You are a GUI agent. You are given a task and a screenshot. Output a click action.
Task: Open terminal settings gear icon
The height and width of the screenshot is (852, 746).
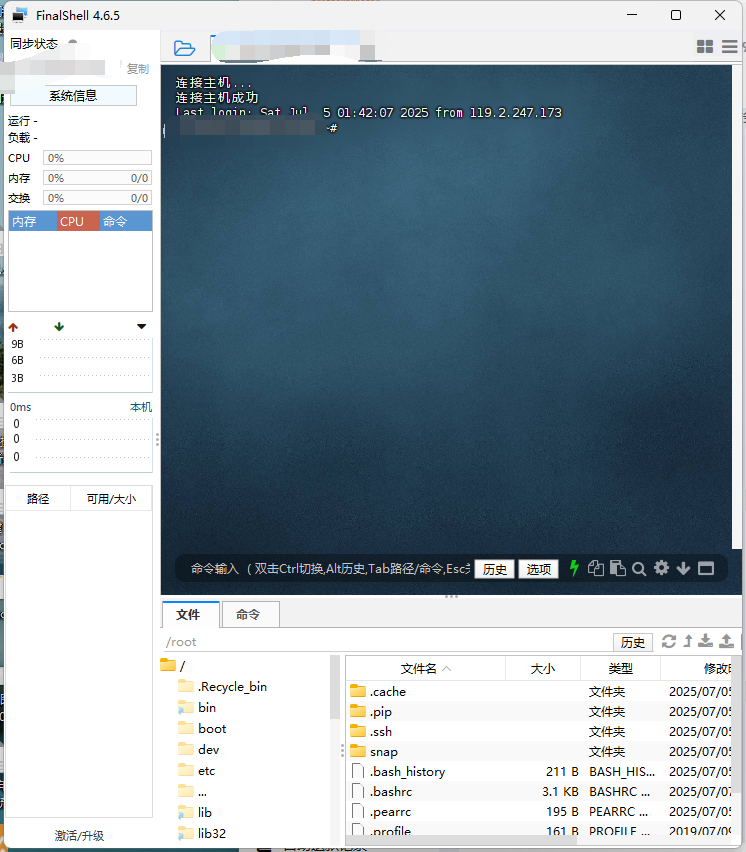[661, 568]
